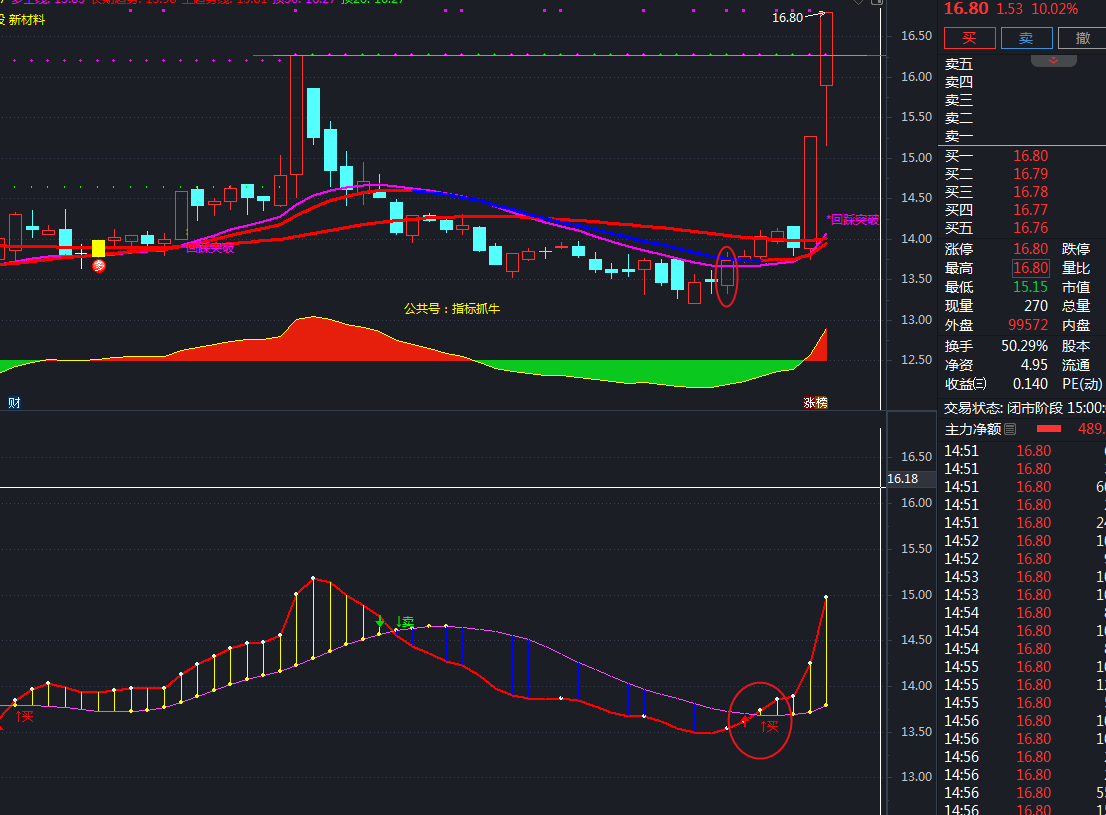Click the 量比 label
This screenshot has height=815, width=1106.
click(1076, 268)
